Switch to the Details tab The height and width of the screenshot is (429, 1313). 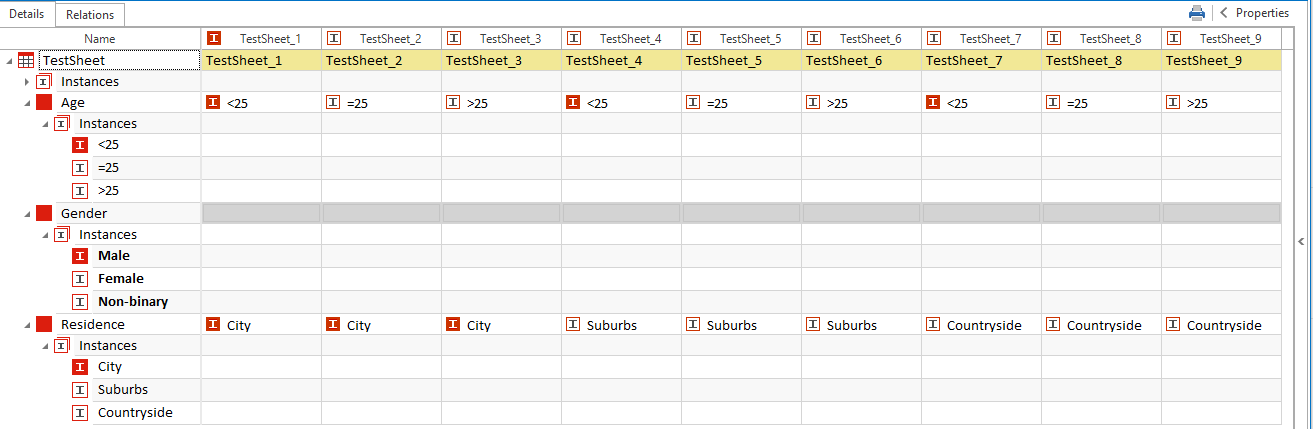(26, 14)
